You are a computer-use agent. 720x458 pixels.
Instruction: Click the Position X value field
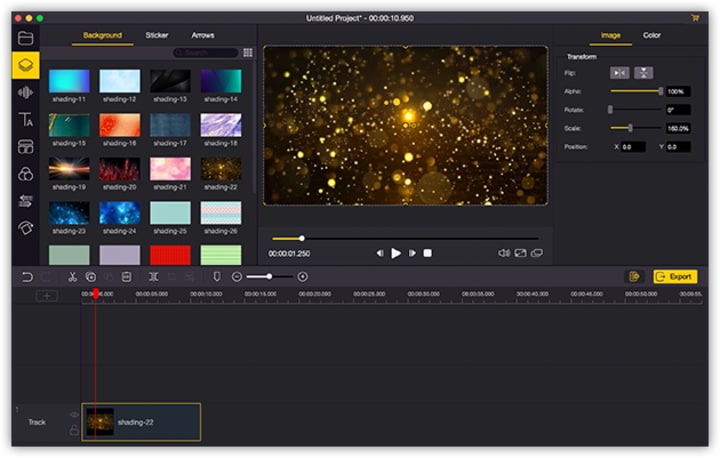[x=633, y=147]
